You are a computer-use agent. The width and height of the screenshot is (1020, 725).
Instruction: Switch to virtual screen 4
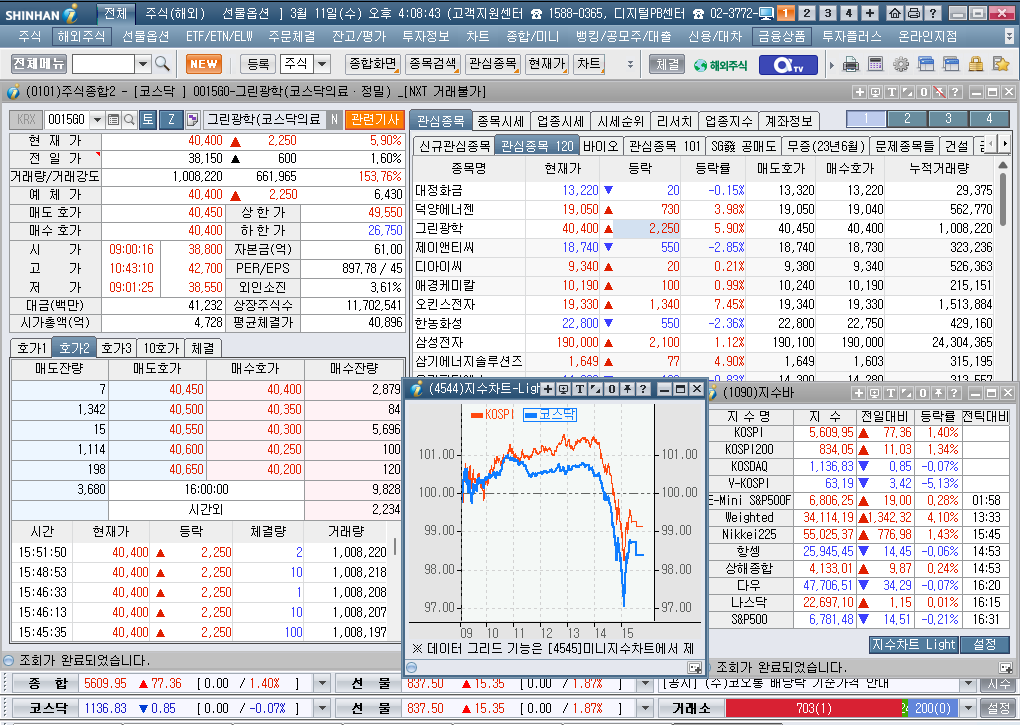[848, 13]
